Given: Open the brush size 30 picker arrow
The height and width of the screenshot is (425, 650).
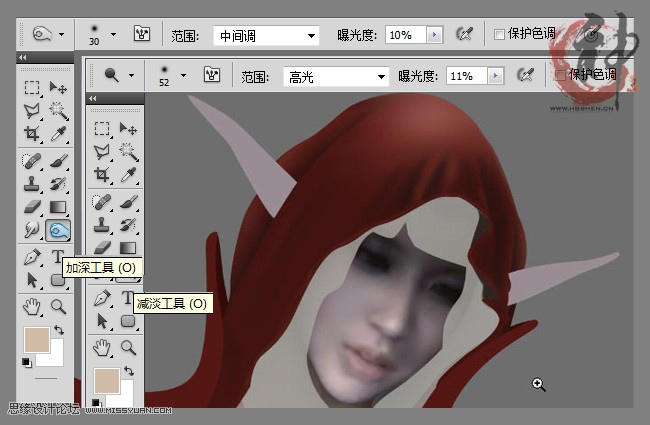Looking at the screenshot, I should 113,35.
